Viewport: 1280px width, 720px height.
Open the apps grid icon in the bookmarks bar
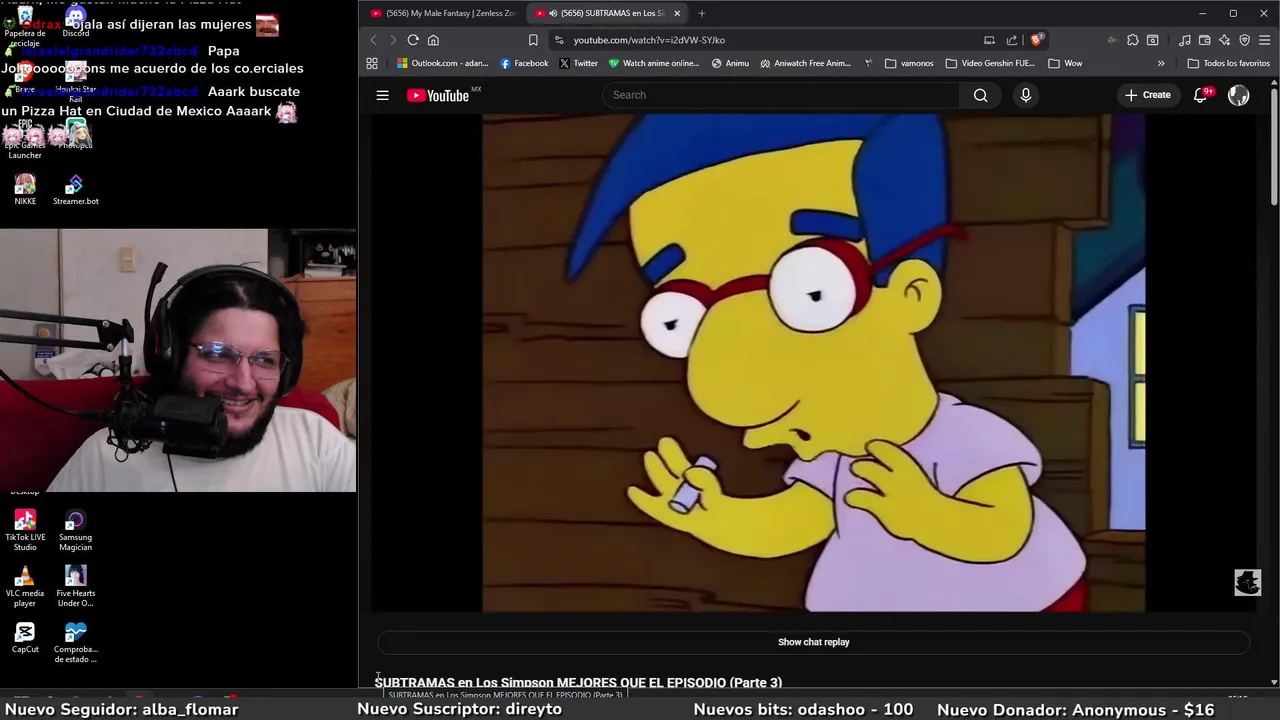(x=372, y=63)
